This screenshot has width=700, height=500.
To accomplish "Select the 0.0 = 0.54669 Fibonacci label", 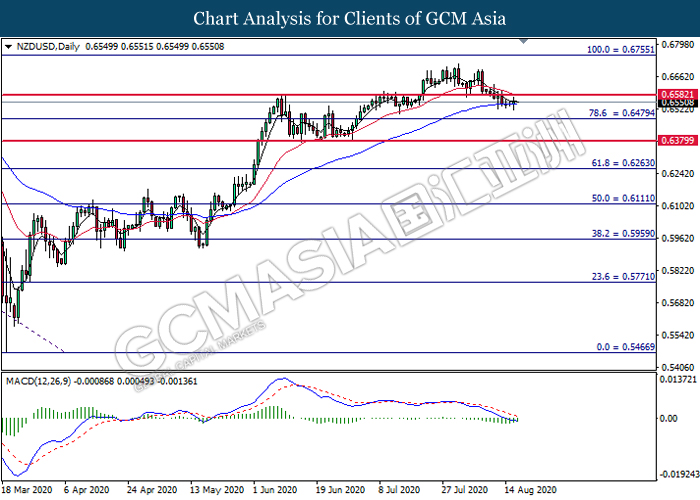I will point(625,347).
